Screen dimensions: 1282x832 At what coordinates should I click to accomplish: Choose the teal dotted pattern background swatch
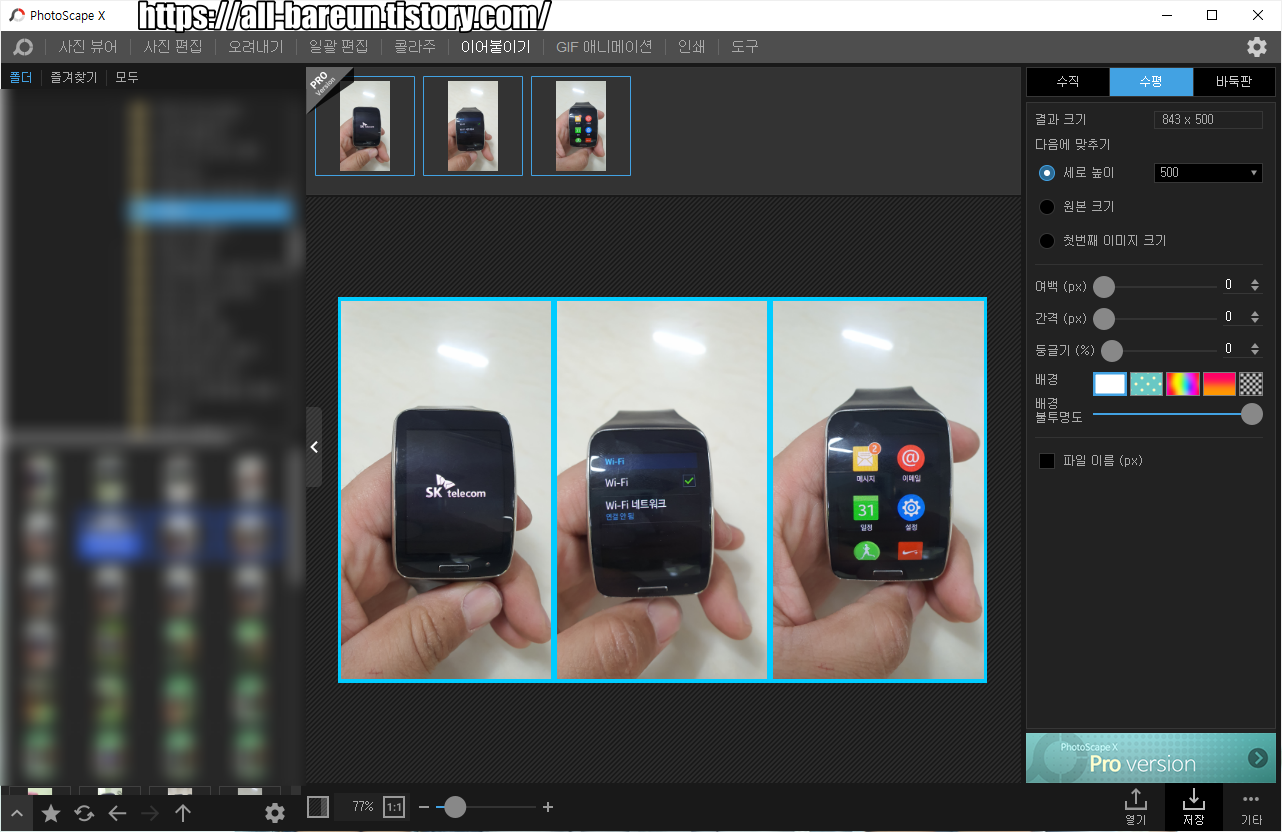coord(1146,384)
